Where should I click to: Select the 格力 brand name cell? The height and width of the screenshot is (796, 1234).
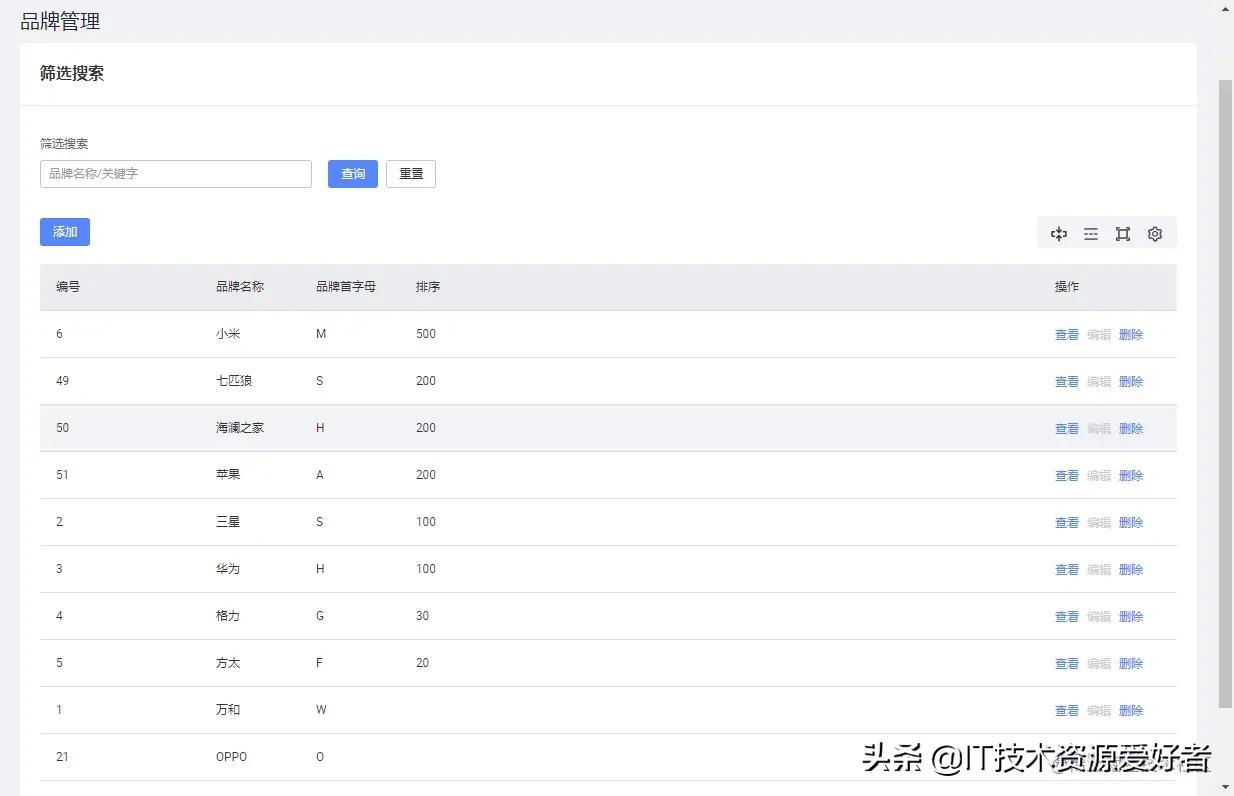[228, 616]
